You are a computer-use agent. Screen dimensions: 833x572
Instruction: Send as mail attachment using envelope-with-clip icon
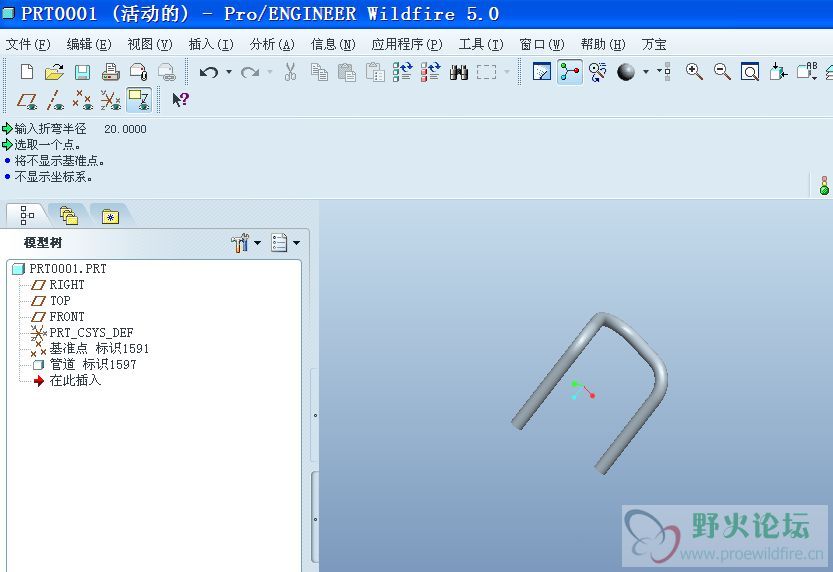coord(139,72)
